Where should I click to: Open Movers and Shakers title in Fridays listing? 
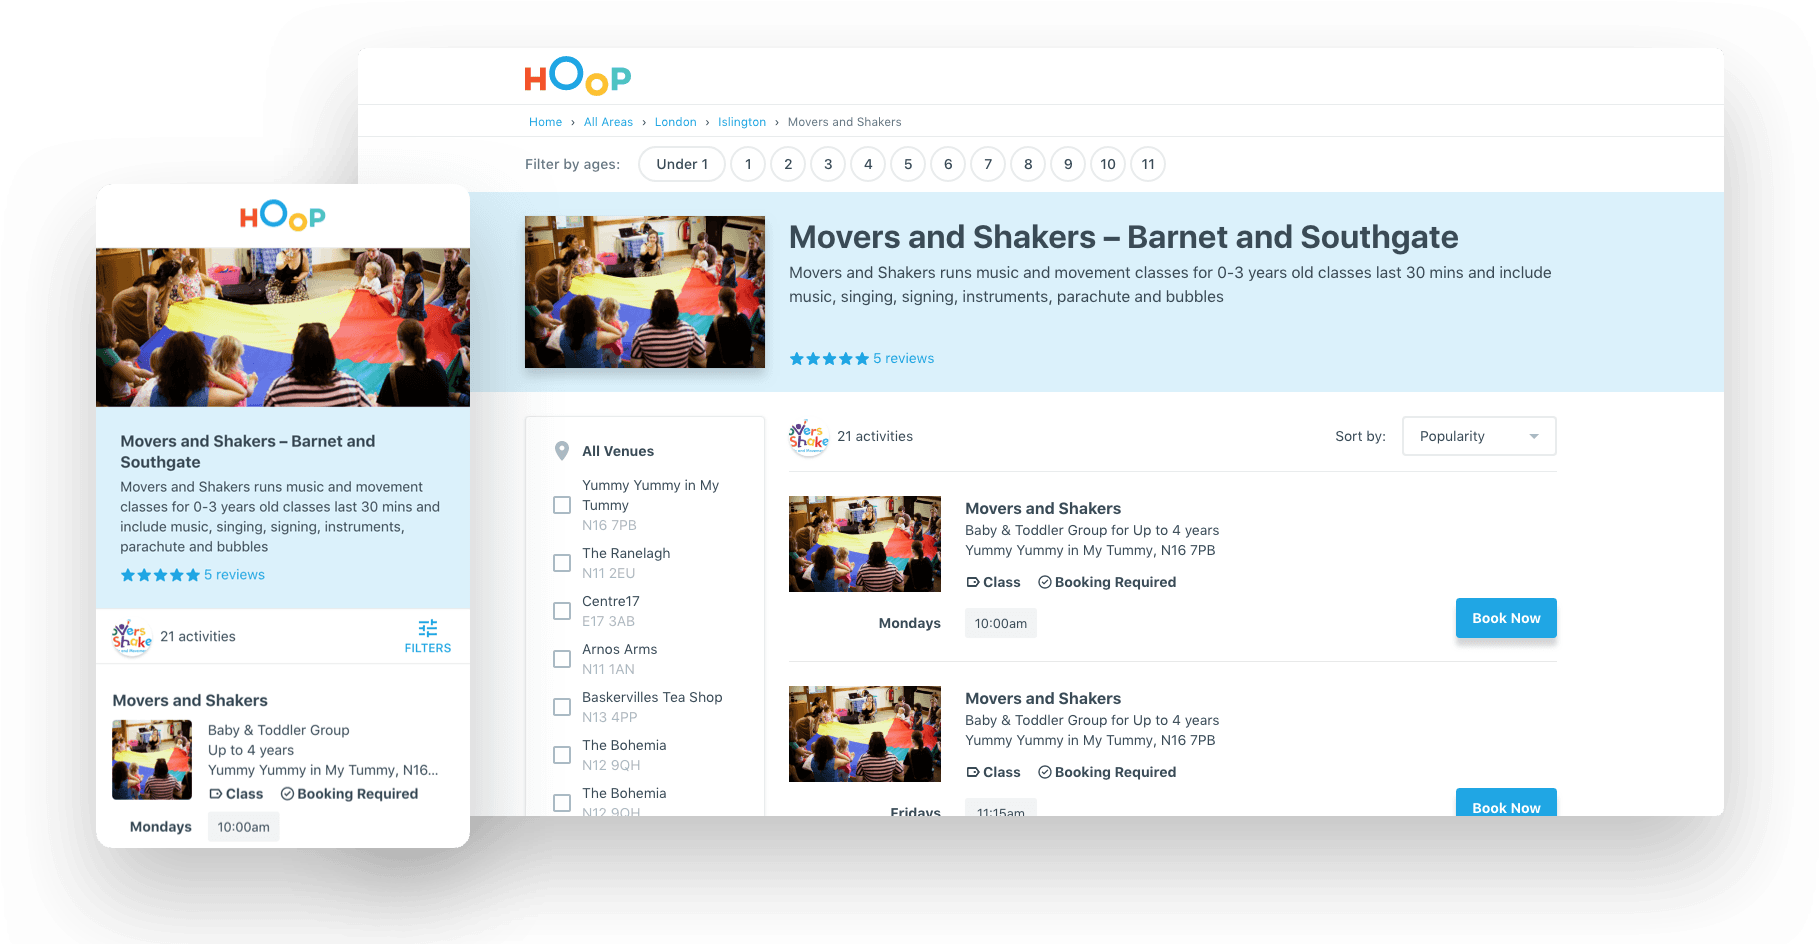1043,698
